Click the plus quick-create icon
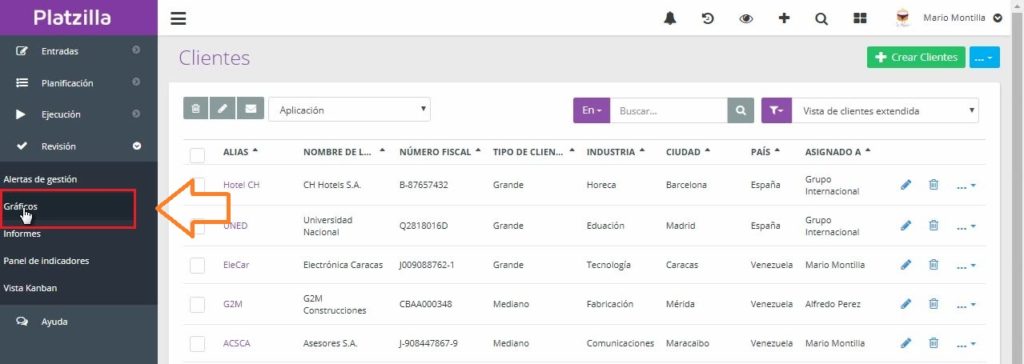Image resolution: width=1024 pixels, height=364 pixels. pos(784,18)
